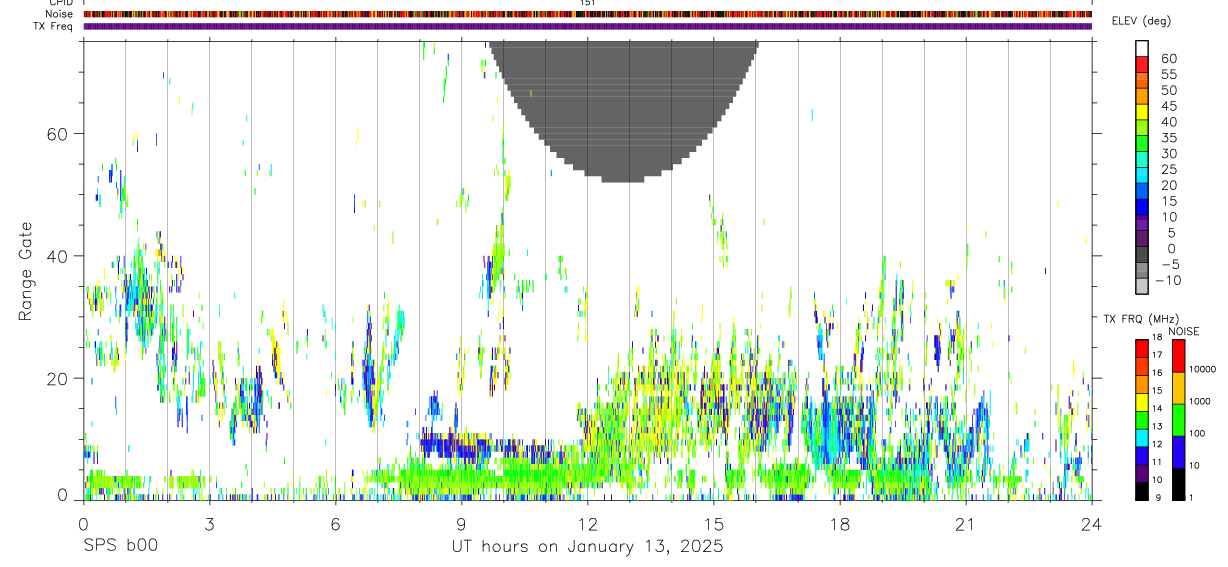Click the 18 tick label on time axis
1228x567 pixels.
(x=840, y=525)
